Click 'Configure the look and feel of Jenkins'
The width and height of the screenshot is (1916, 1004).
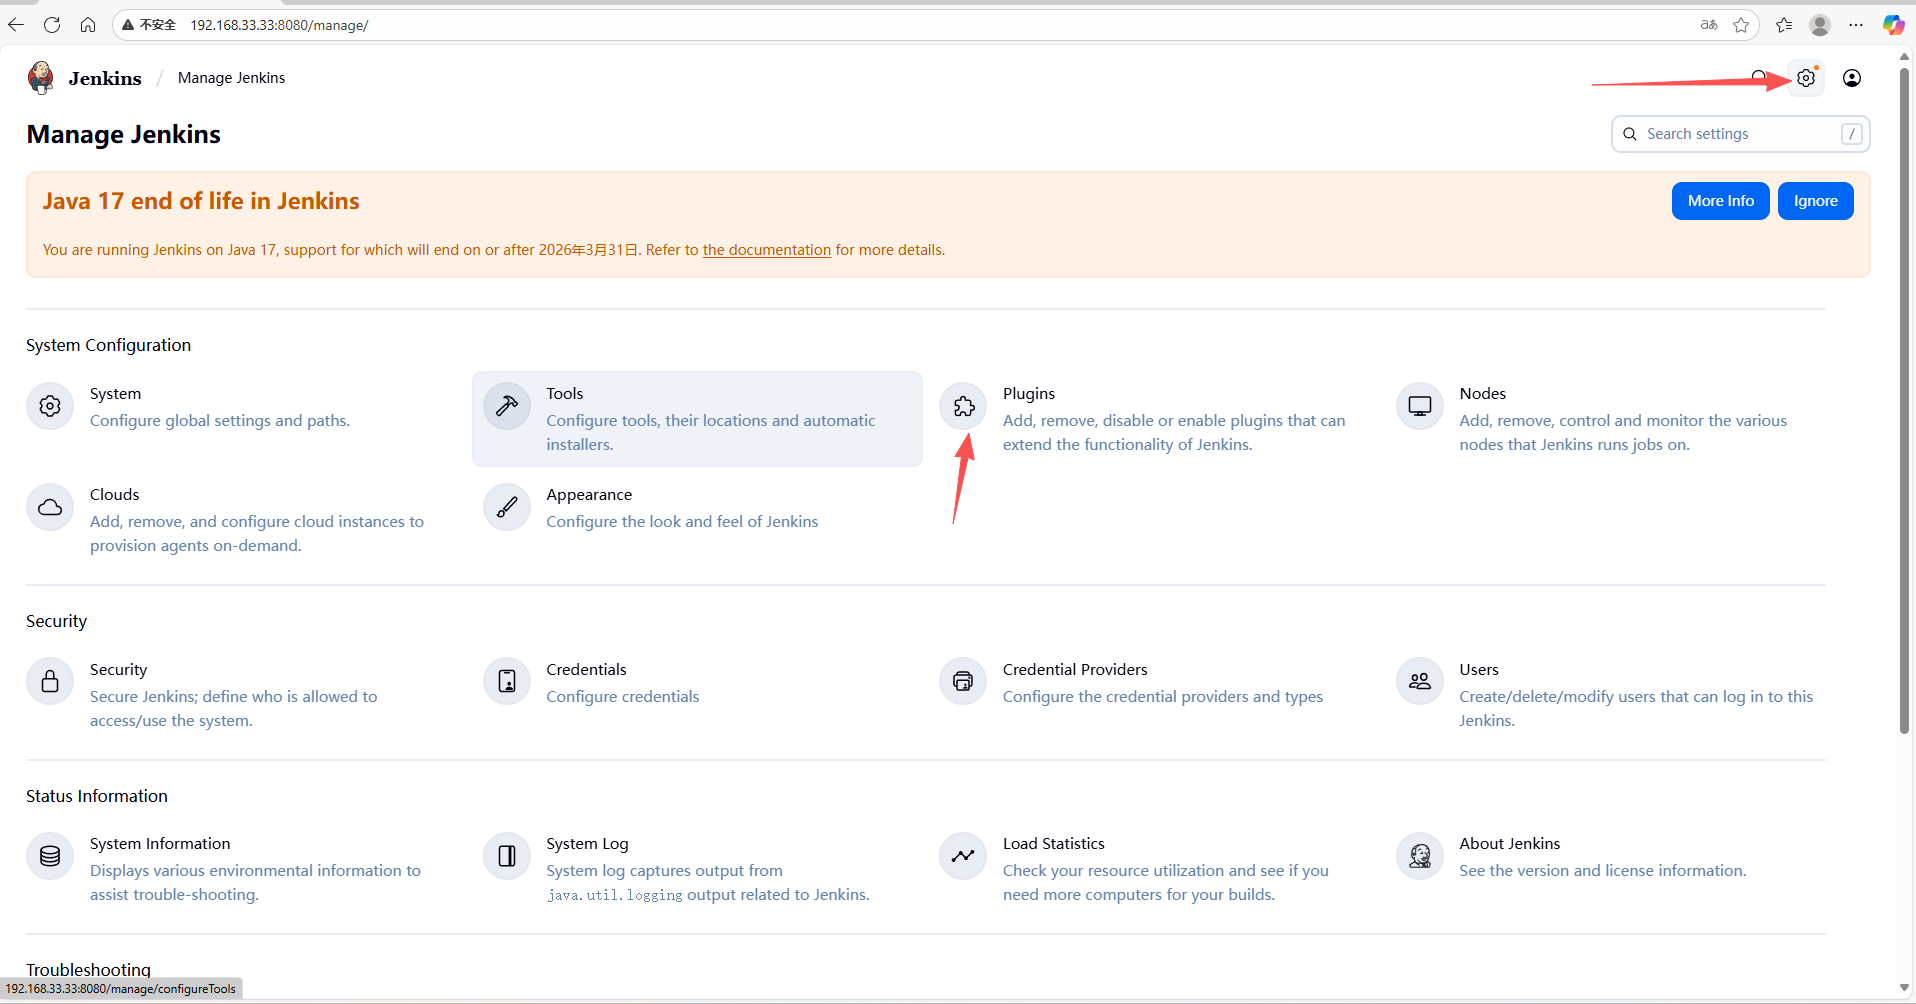point(682,522)
